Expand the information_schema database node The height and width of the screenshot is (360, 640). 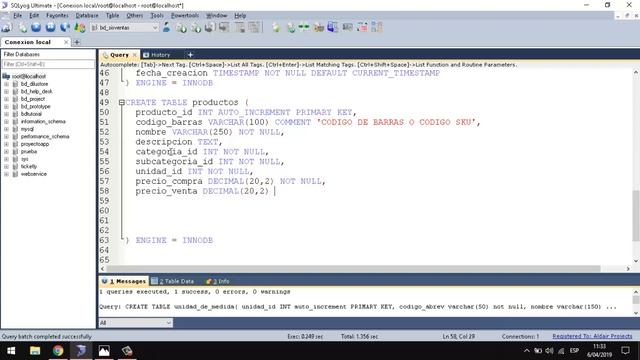(x=6, y=122)
